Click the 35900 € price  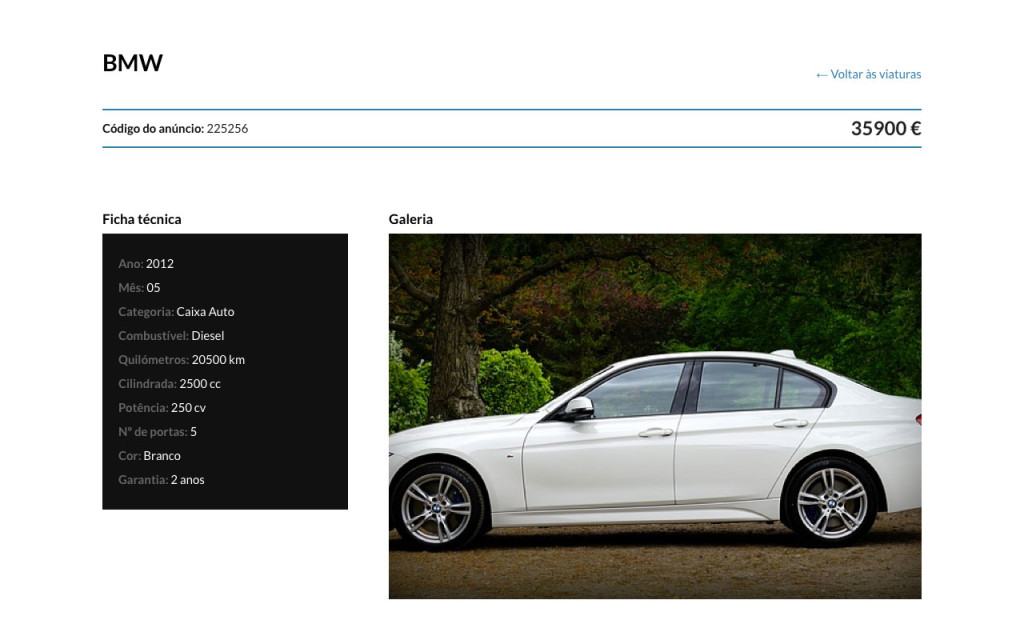tap(885, 128)
